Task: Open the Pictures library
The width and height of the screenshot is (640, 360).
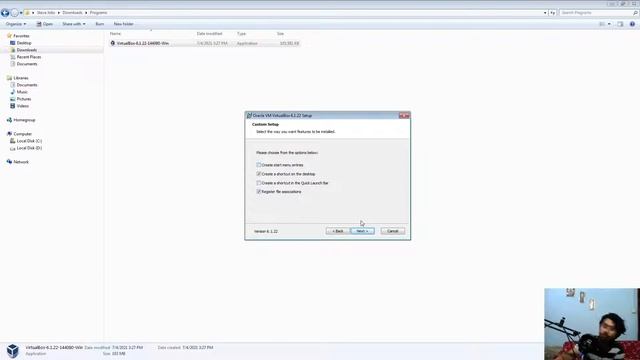Action: (x=24, y=99)
